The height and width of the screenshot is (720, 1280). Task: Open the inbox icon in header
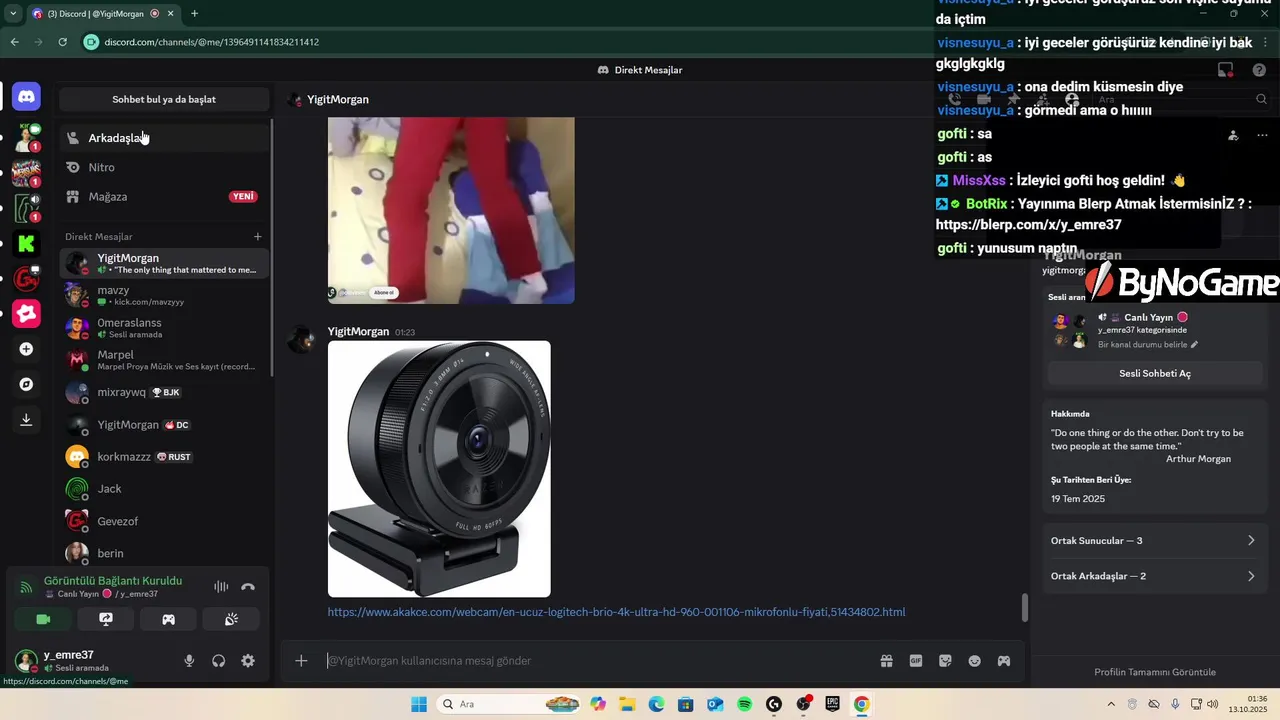pos(1225,70)
